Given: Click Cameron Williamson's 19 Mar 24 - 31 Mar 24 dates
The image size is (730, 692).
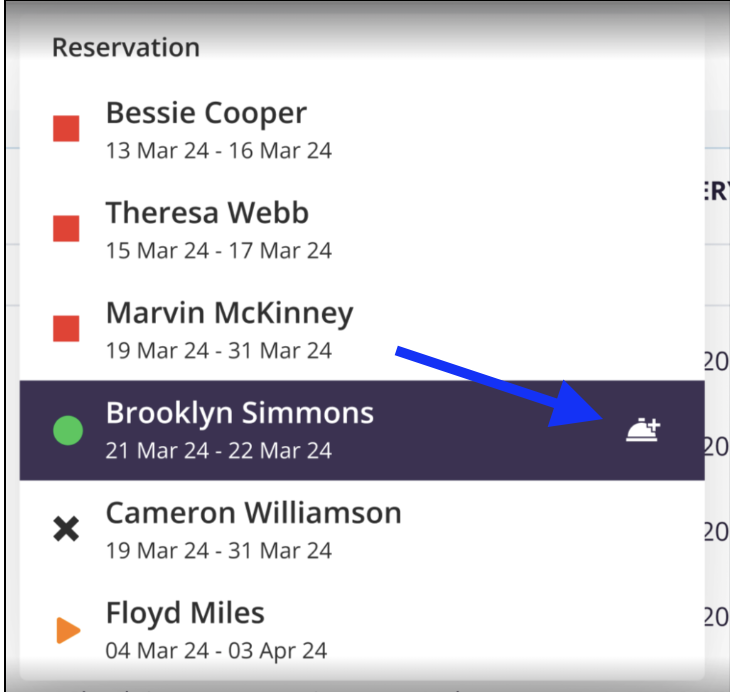Looking at the screenshot, I should (219, 550).
